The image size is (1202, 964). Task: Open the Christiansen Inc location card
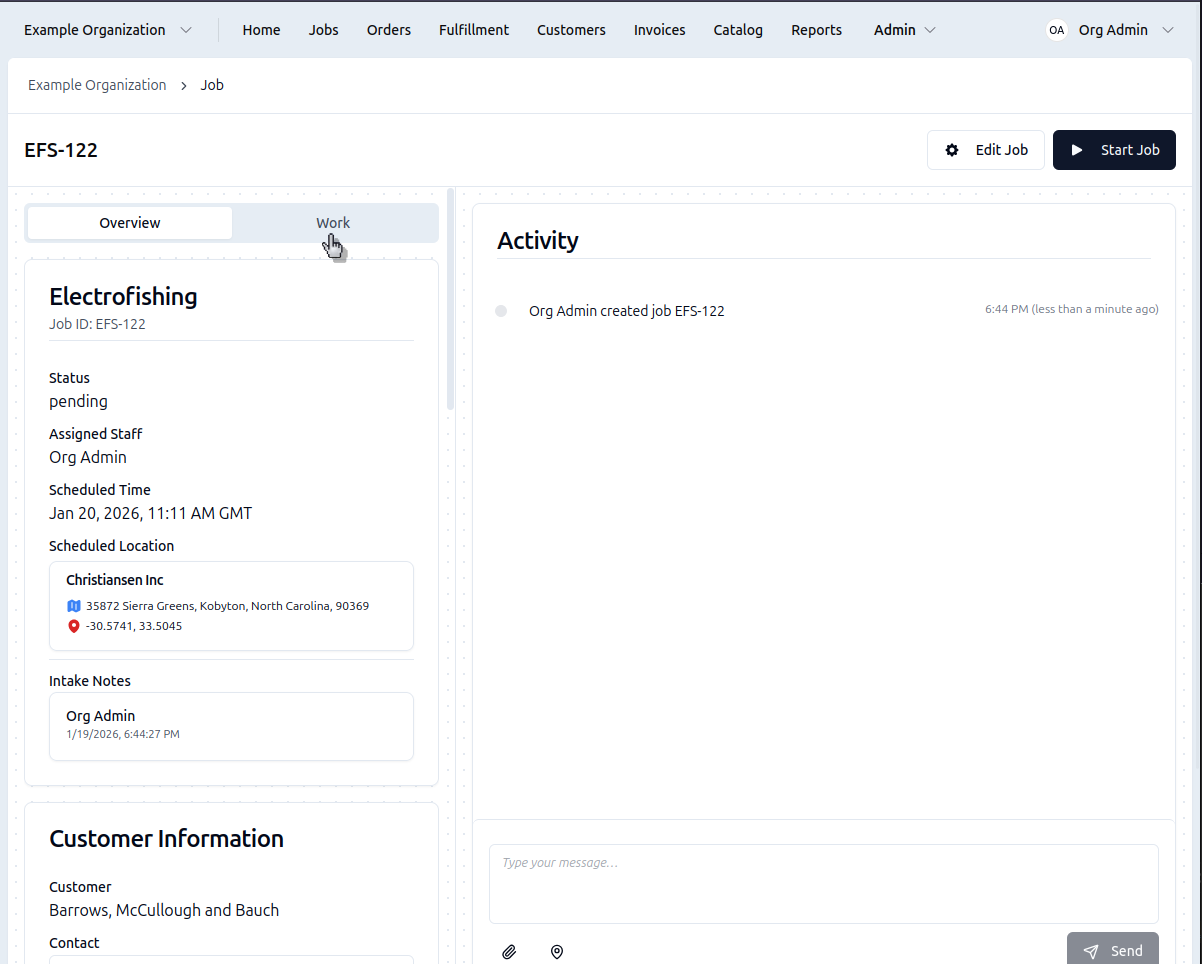[x=231, y=605]
